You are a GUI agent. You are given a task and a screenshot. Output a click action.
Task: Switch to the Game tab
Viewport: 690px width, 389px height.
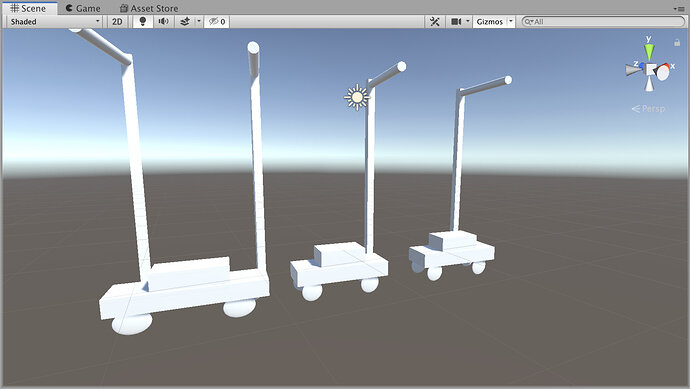point(83,8)
